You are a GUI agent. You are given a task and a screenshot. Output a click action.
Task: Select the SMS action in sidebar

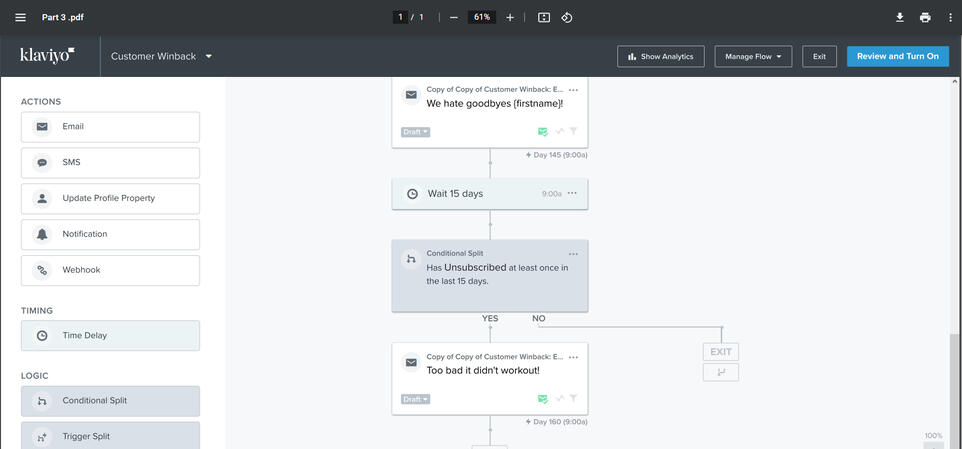pyautogui.click(x=110, y=163)
